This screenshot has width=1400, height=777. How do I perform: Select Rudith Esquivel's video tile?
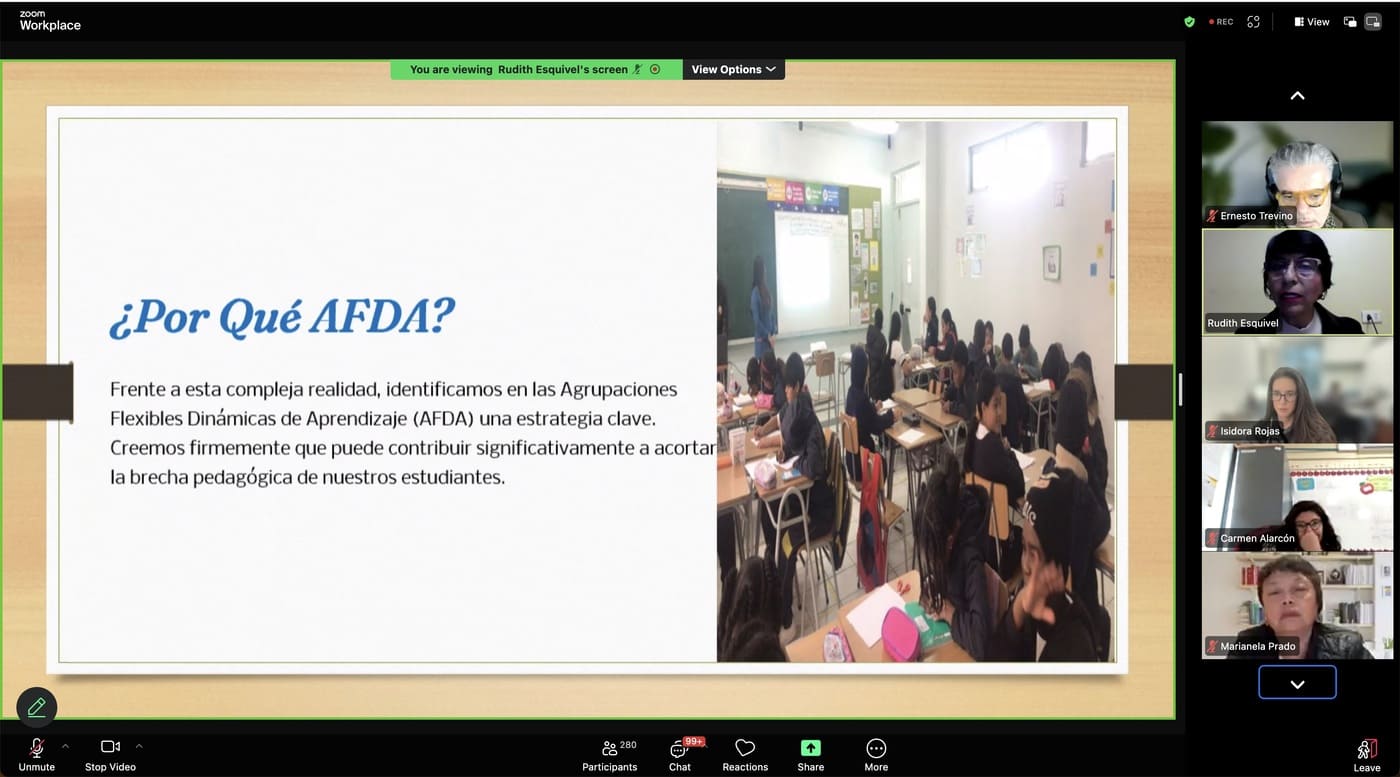[1297, 282]
